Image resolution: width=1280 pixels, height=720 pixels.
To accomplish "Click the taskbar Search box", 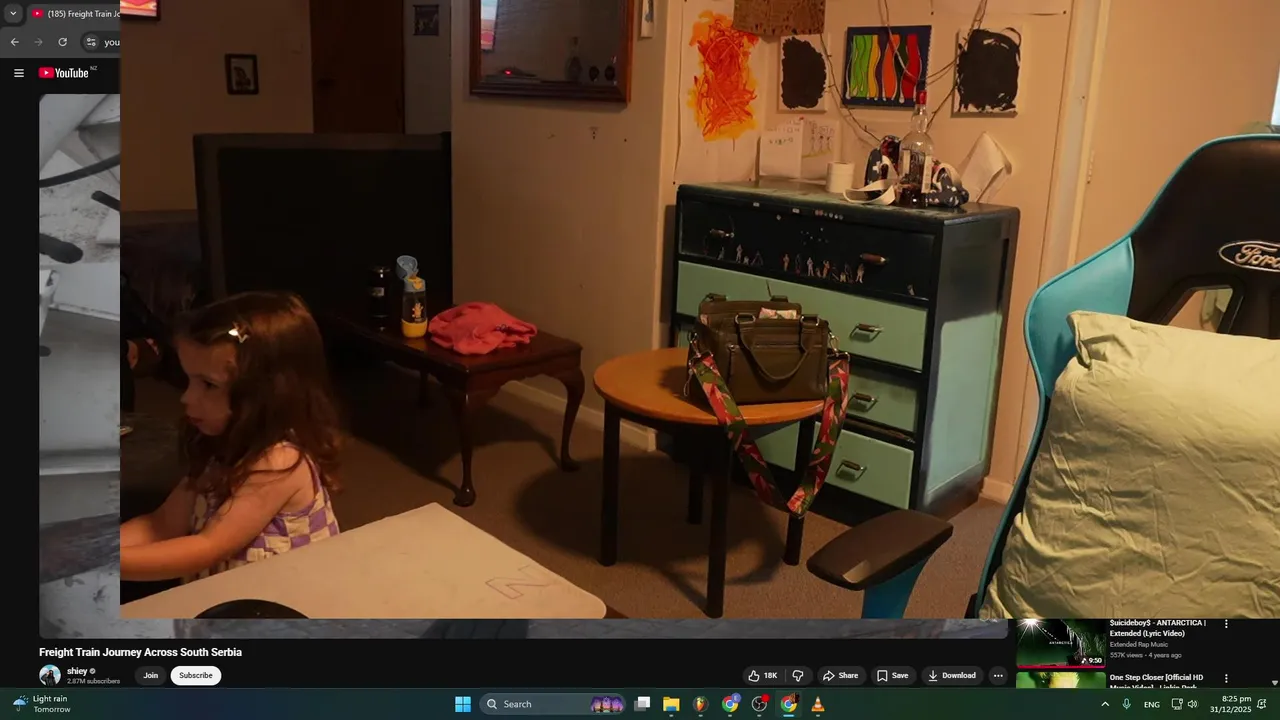I will 553,704.
